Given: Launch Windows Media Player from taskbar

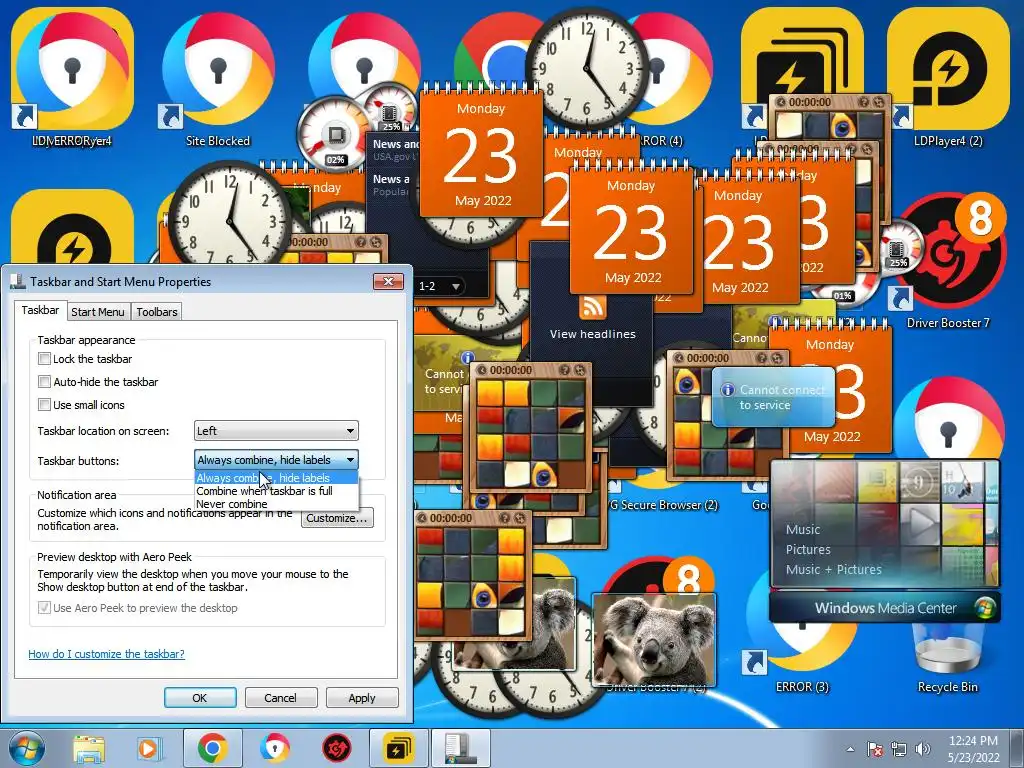Looking at the screenshot, I should point(149,748).
